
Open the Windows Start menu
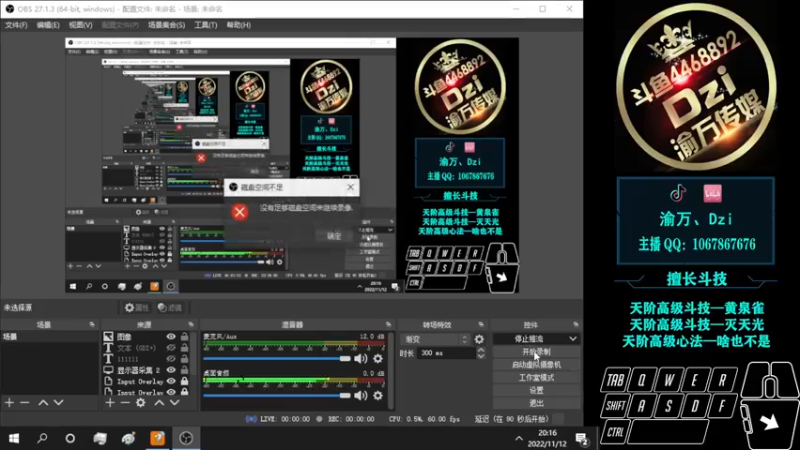pos(14,438)
